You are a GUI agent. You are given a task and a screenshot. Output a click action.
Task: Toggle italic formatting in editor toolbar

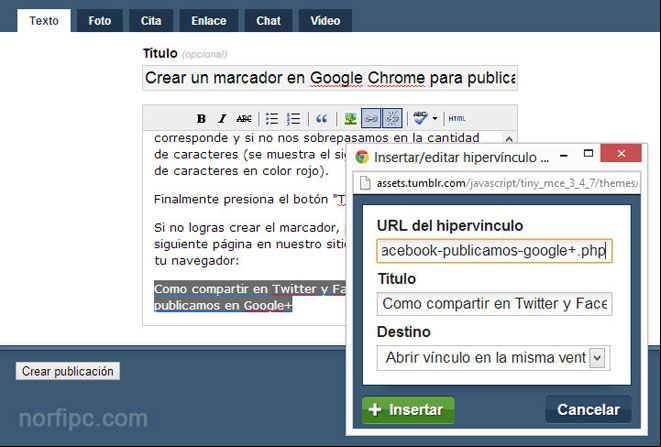(x=222, y=119)
